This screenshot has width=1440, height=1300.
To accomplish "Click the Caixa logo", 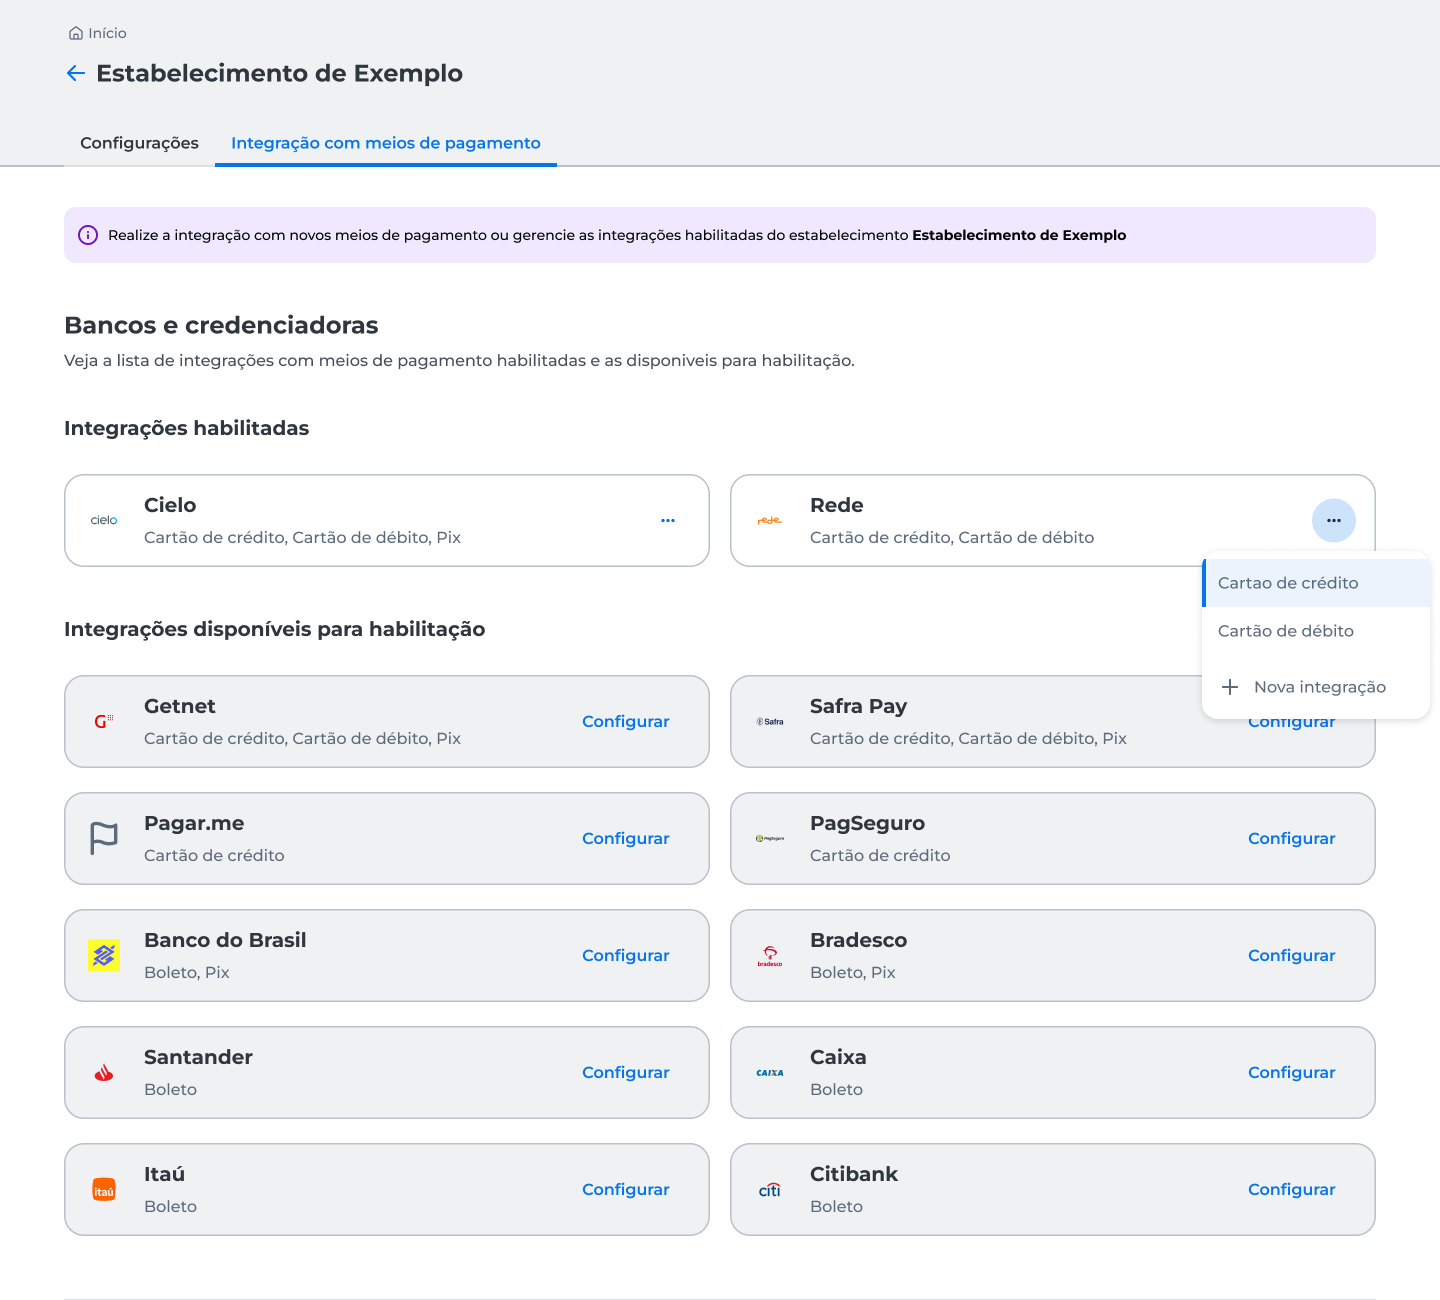I will [x=770, y=1072].
